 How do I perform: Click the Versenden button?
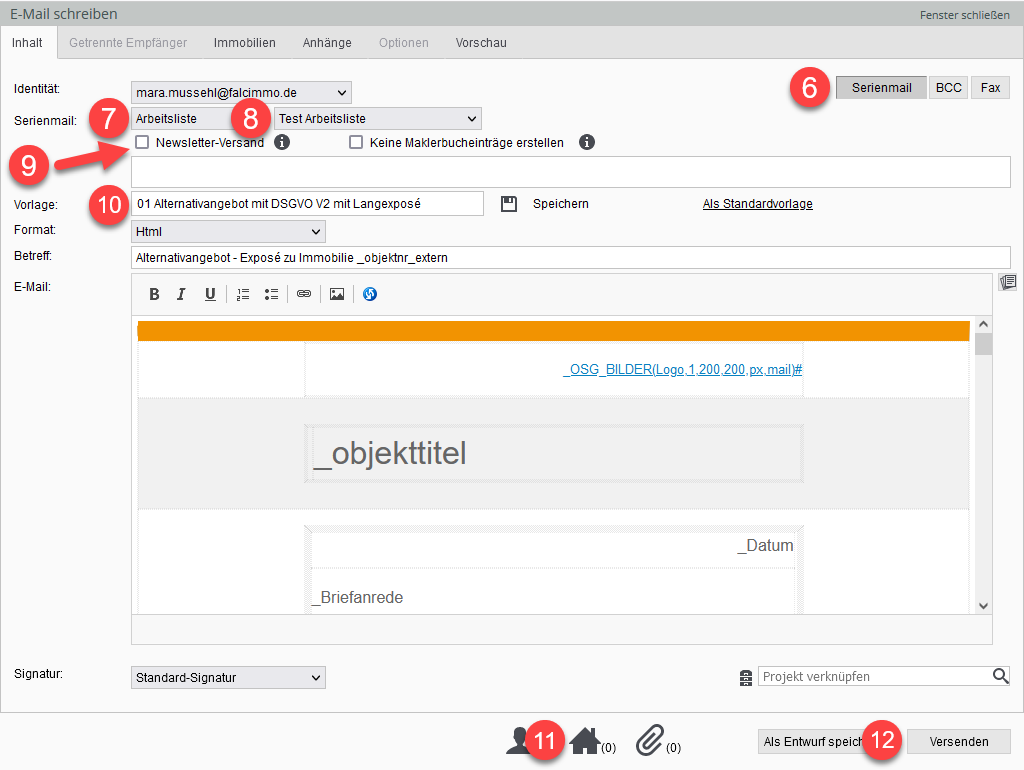958,741
